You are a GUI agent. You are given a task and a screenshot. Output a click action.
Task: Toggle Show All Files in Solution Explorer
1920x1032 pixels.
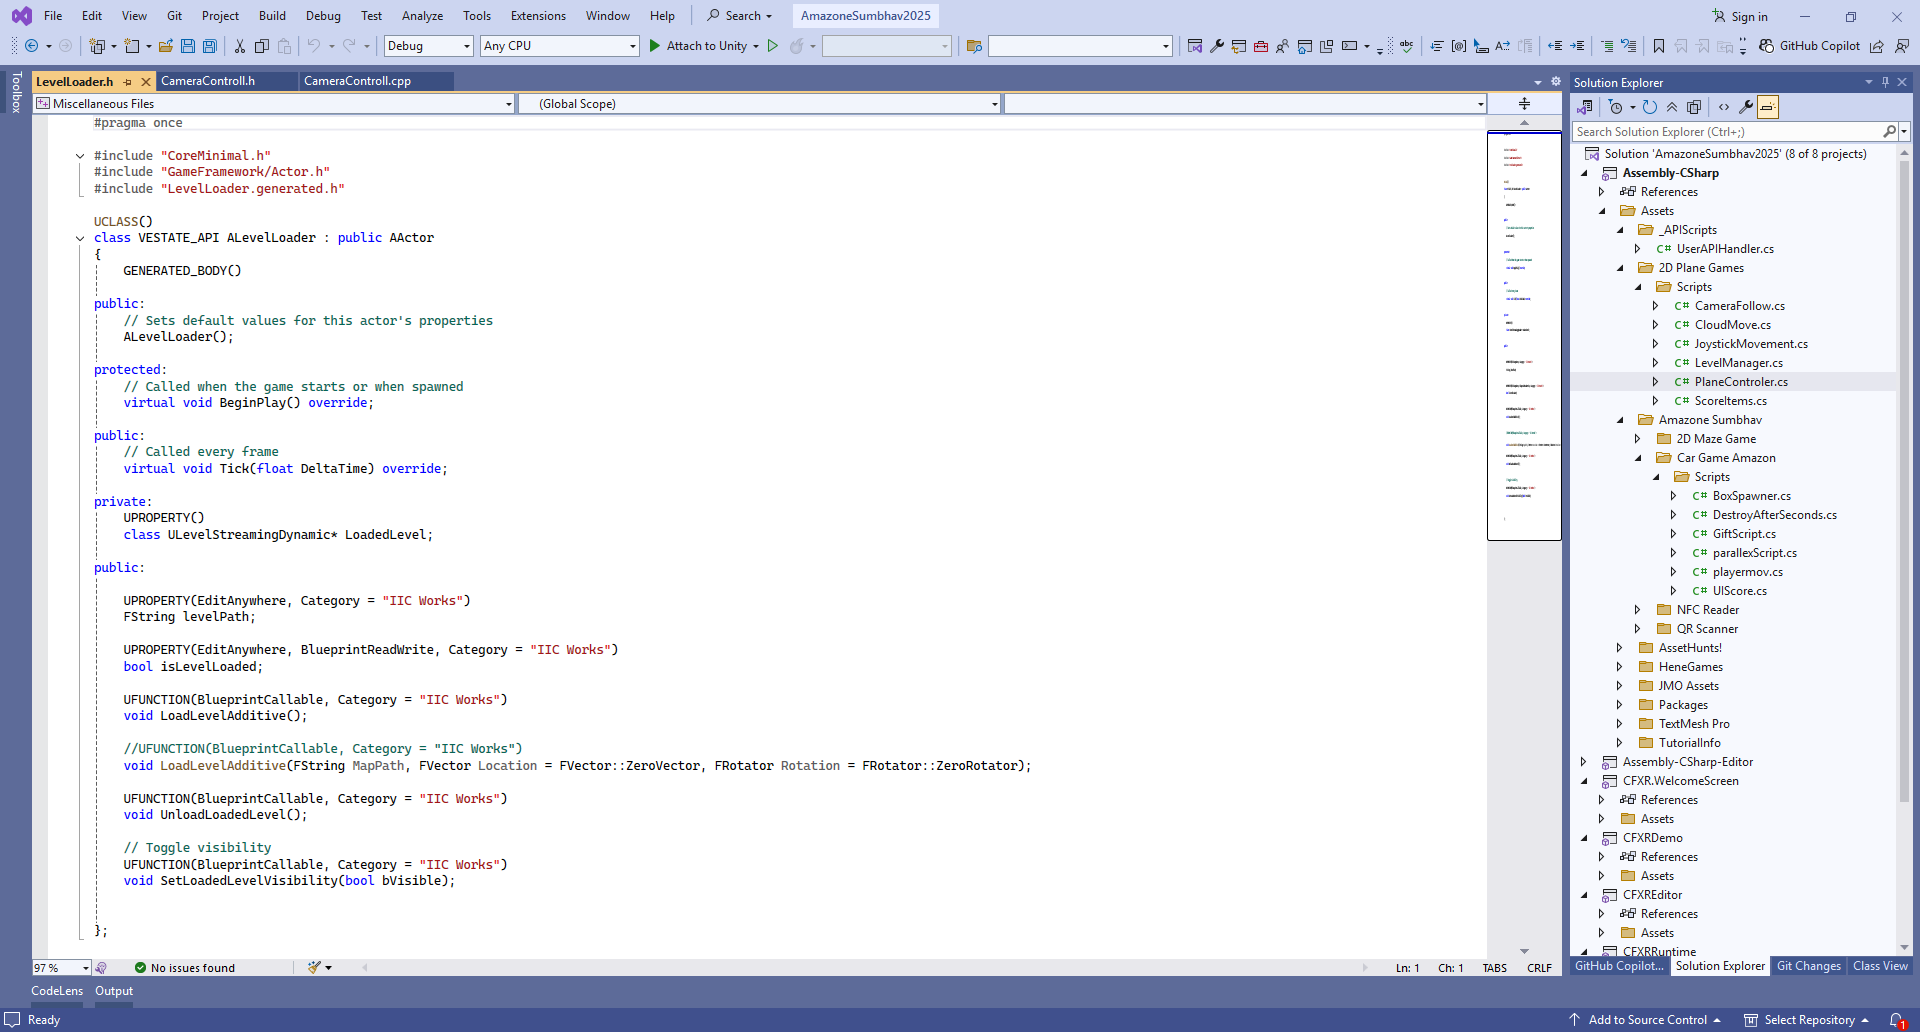tap(1694, 107)
